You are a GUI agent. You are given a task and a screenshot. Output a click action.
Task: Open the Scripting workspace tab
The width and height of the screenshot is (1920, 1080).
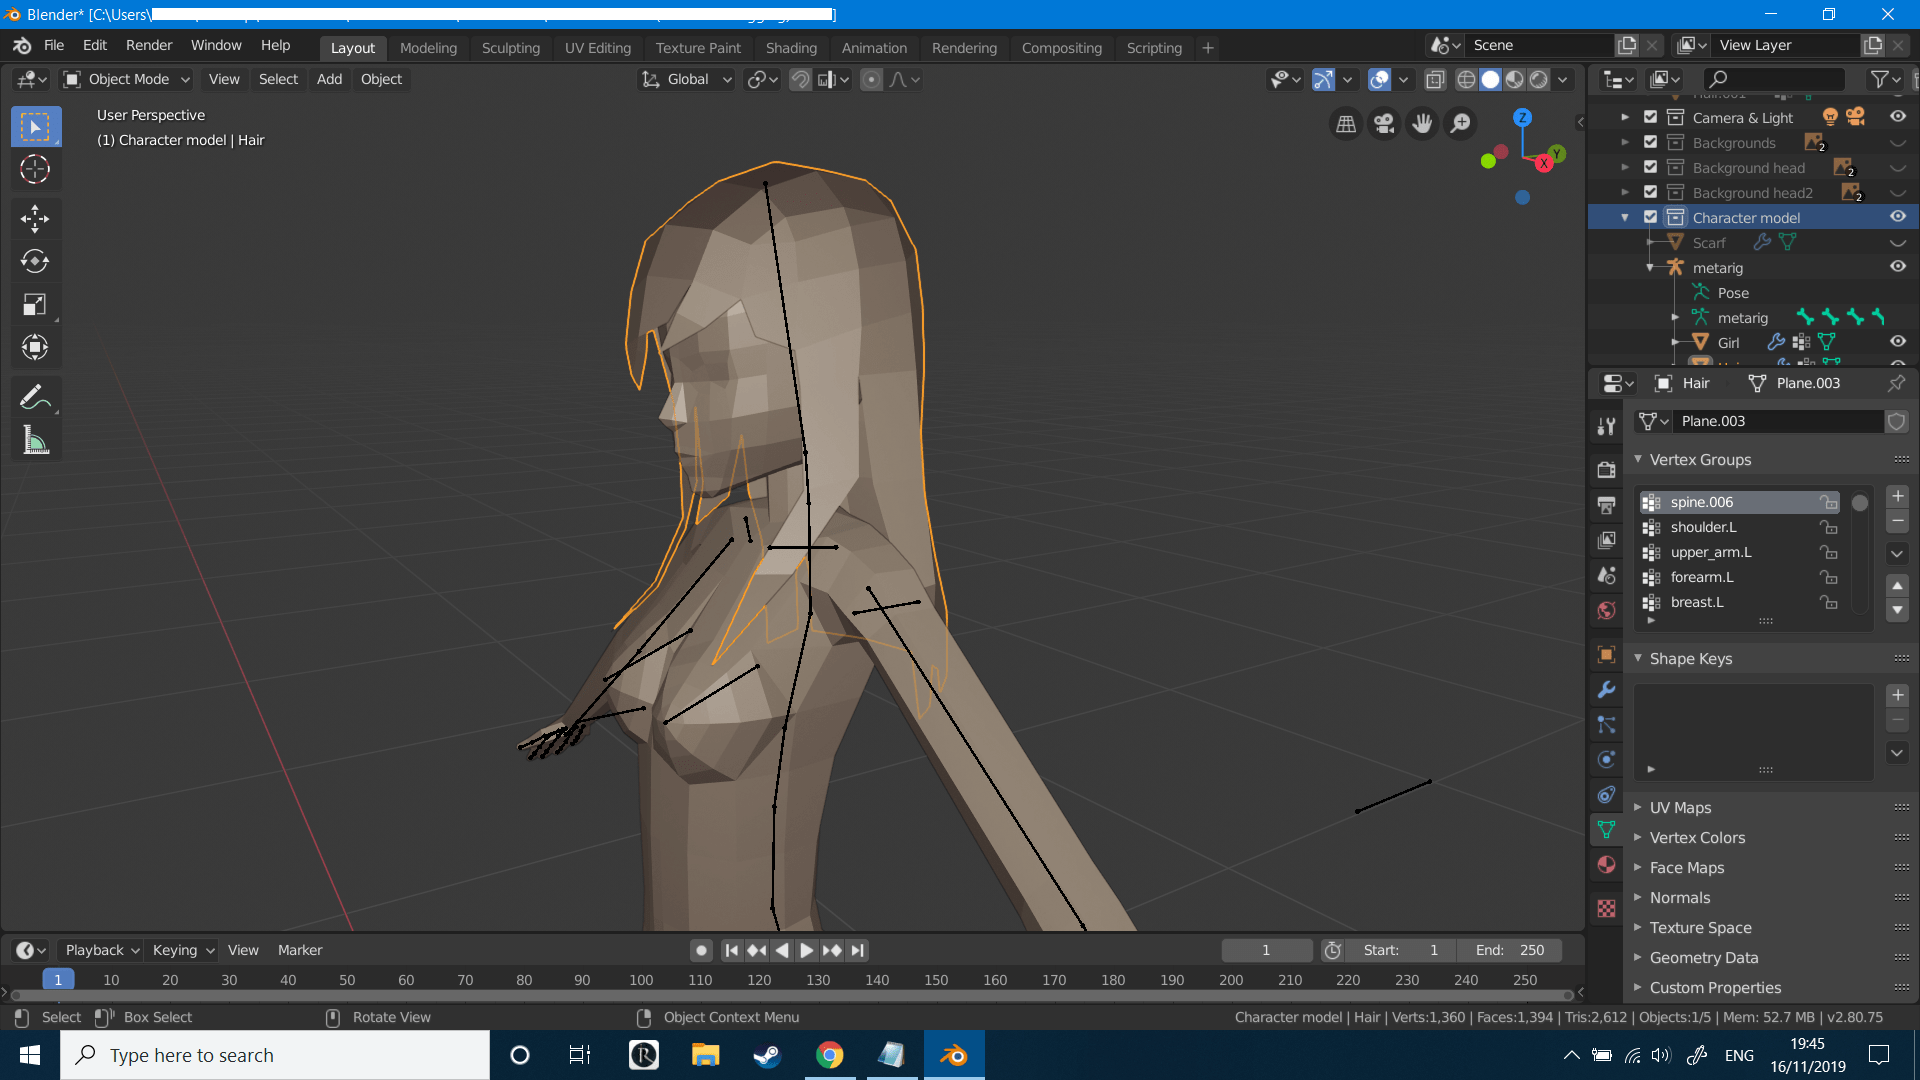pyautogui.click(x=1154, y=47)
